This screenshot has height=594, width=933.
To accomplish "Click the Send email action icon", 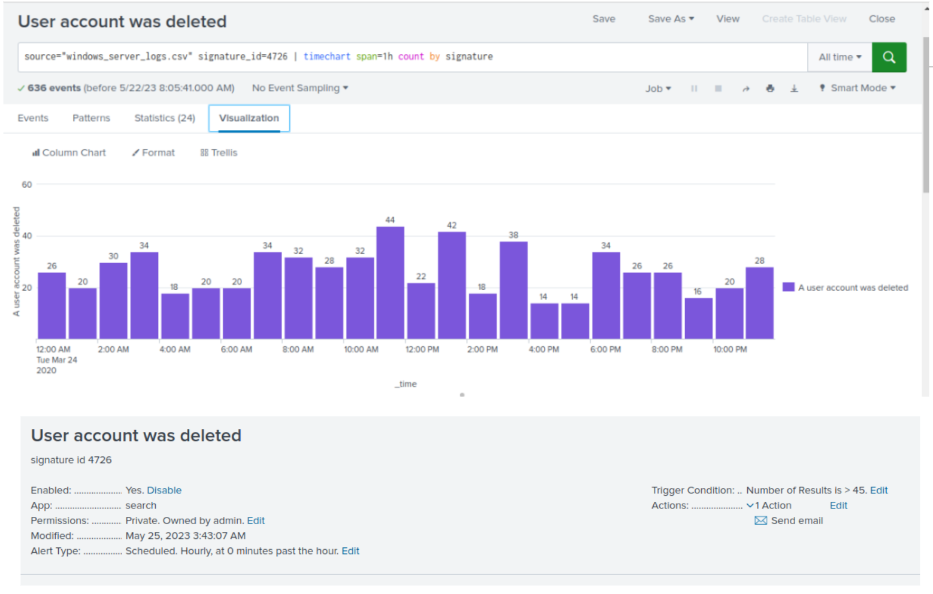I will coord(760,521).
